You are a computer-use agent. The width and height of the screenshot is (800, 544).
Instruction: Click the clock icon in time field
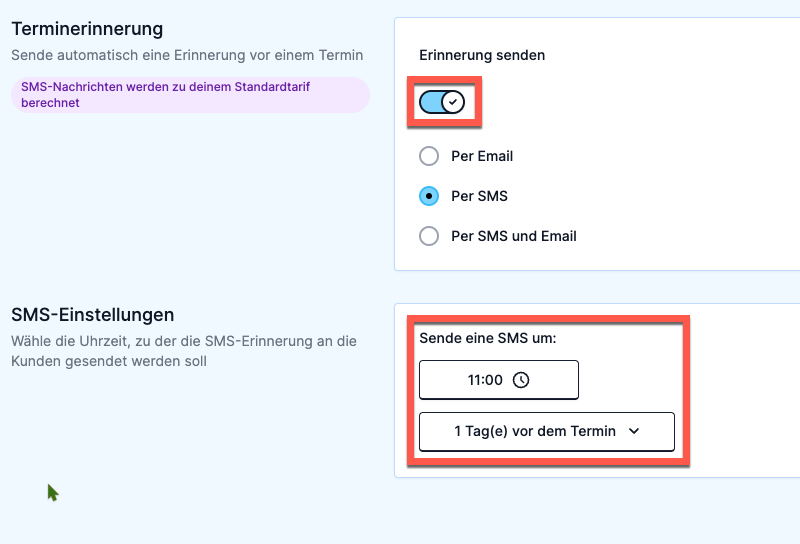coord(521,380)
